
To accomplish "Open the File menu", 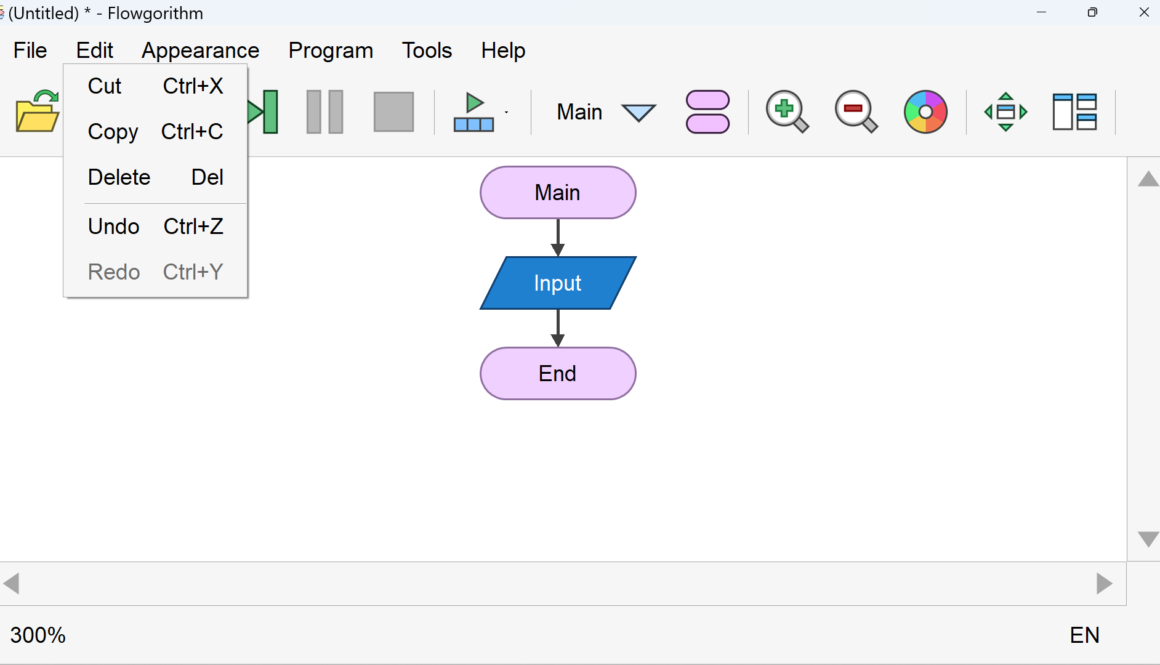I will 30,50.
